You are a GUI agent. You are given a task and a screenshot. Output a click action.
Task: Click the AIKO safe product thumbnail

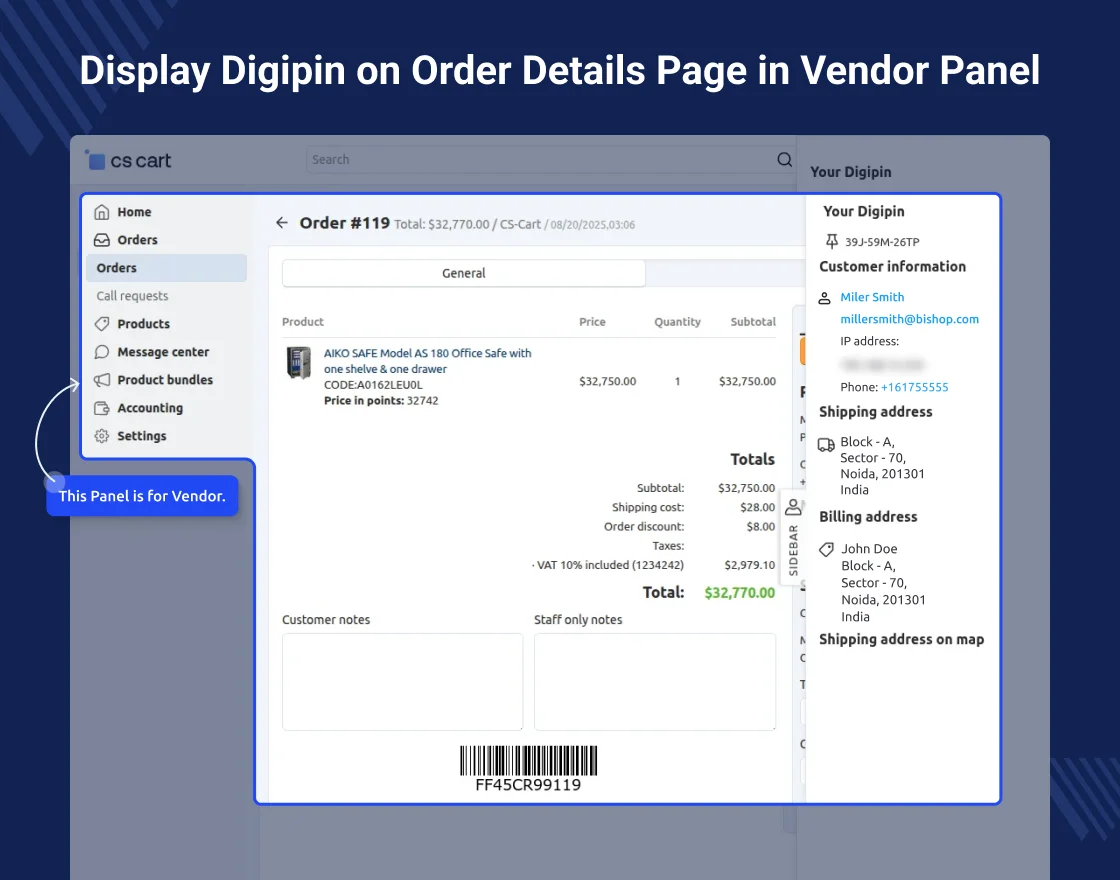[299, 362]
